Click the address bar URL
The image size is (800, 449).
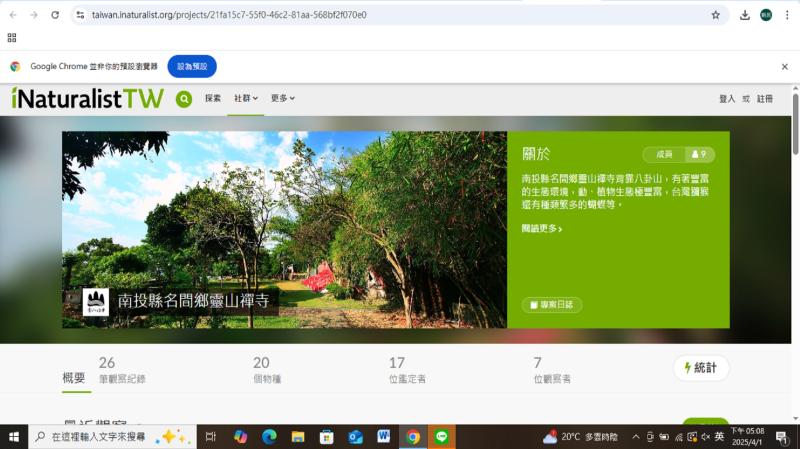click(229, 15)
